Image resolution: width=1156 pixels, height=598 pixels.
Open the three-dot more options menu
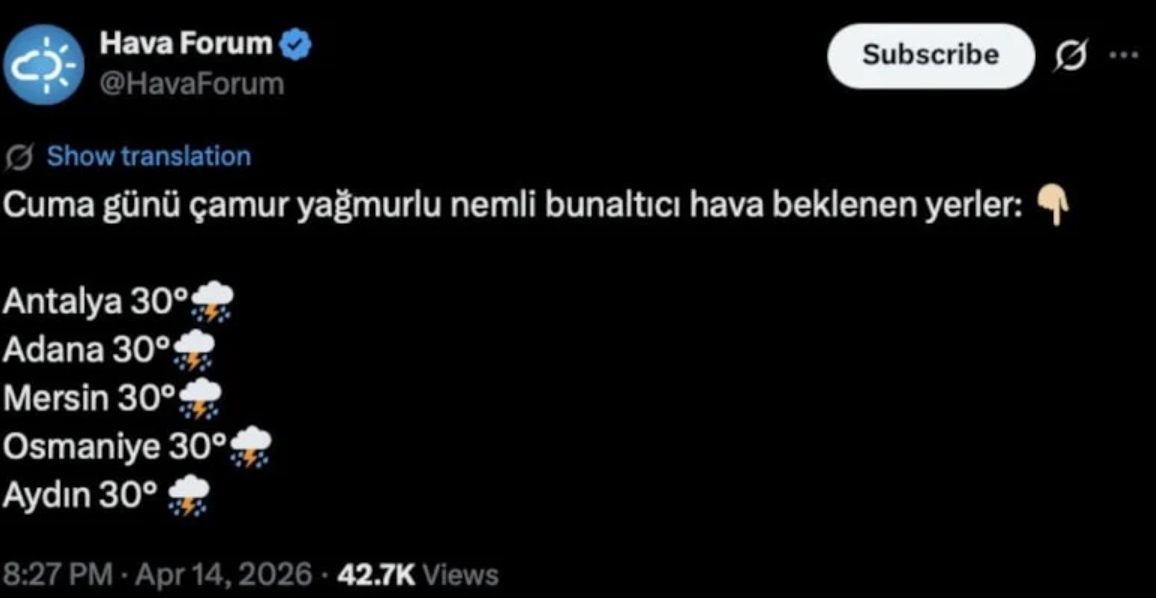[1124, 55]
